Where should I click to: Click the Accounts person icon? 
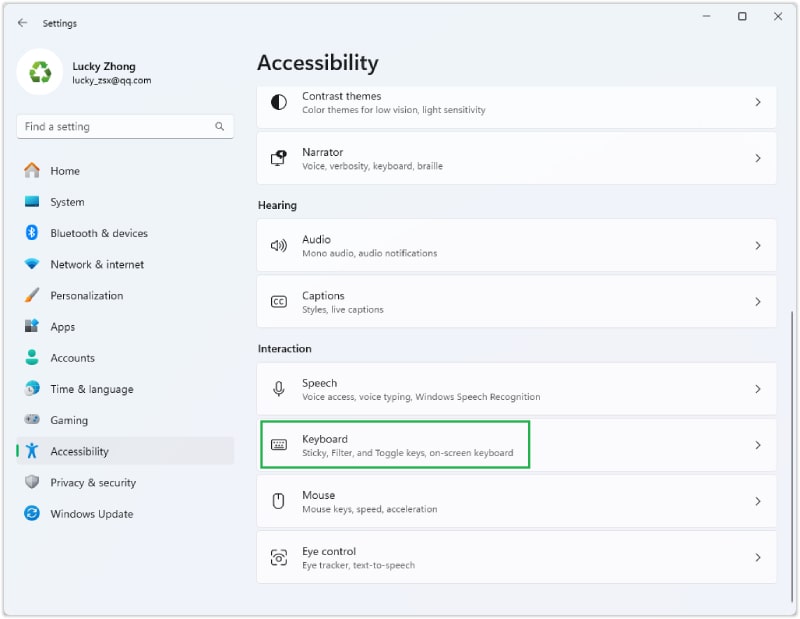[32, 357]
